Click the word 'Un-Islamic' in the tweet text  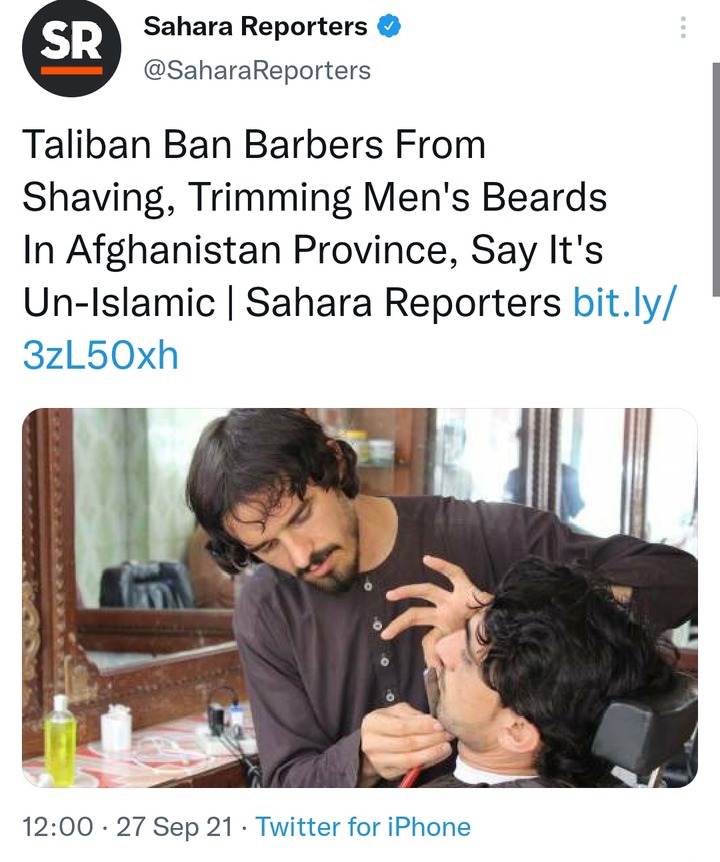119,303
